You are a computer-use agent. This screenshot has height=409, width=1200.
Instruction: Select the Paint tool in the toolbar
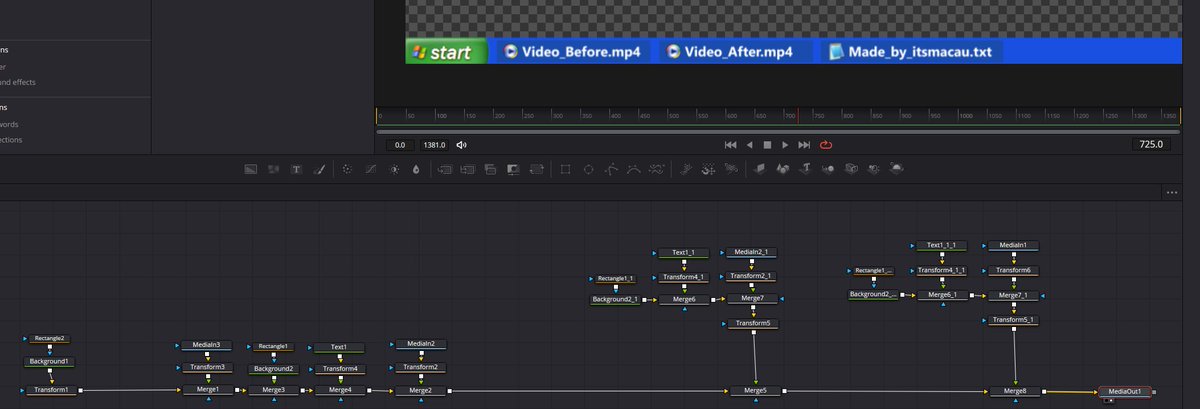[x=320, y=169]
